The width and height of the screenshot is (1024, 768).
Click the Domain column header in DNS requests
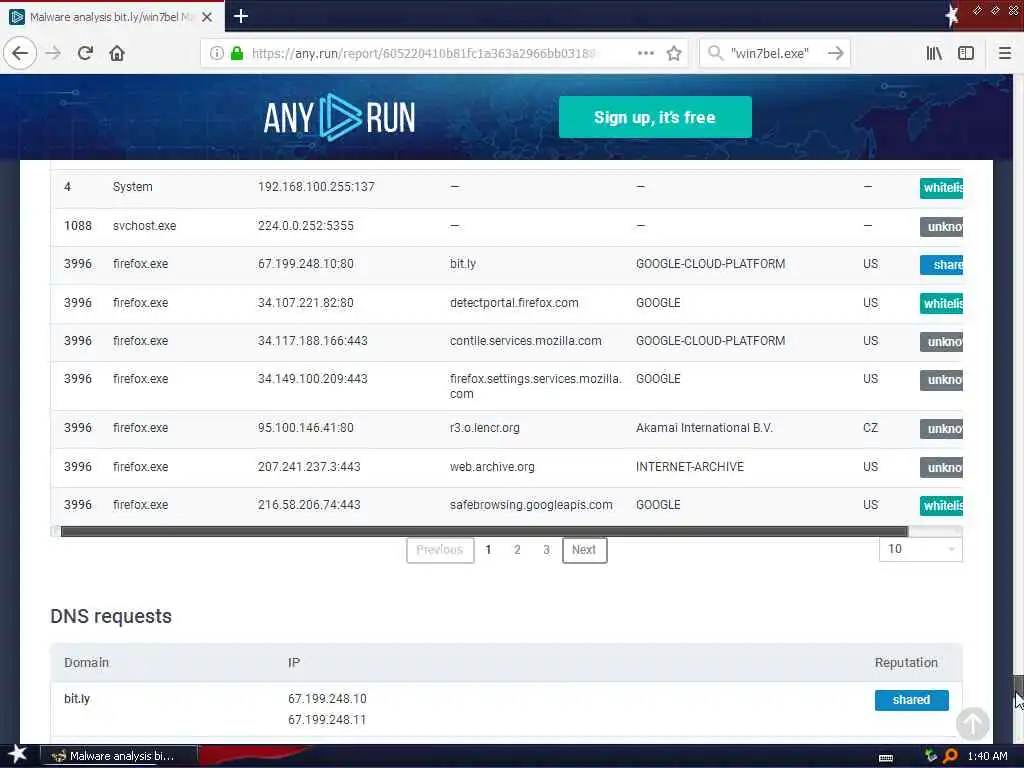coord(86,663)
